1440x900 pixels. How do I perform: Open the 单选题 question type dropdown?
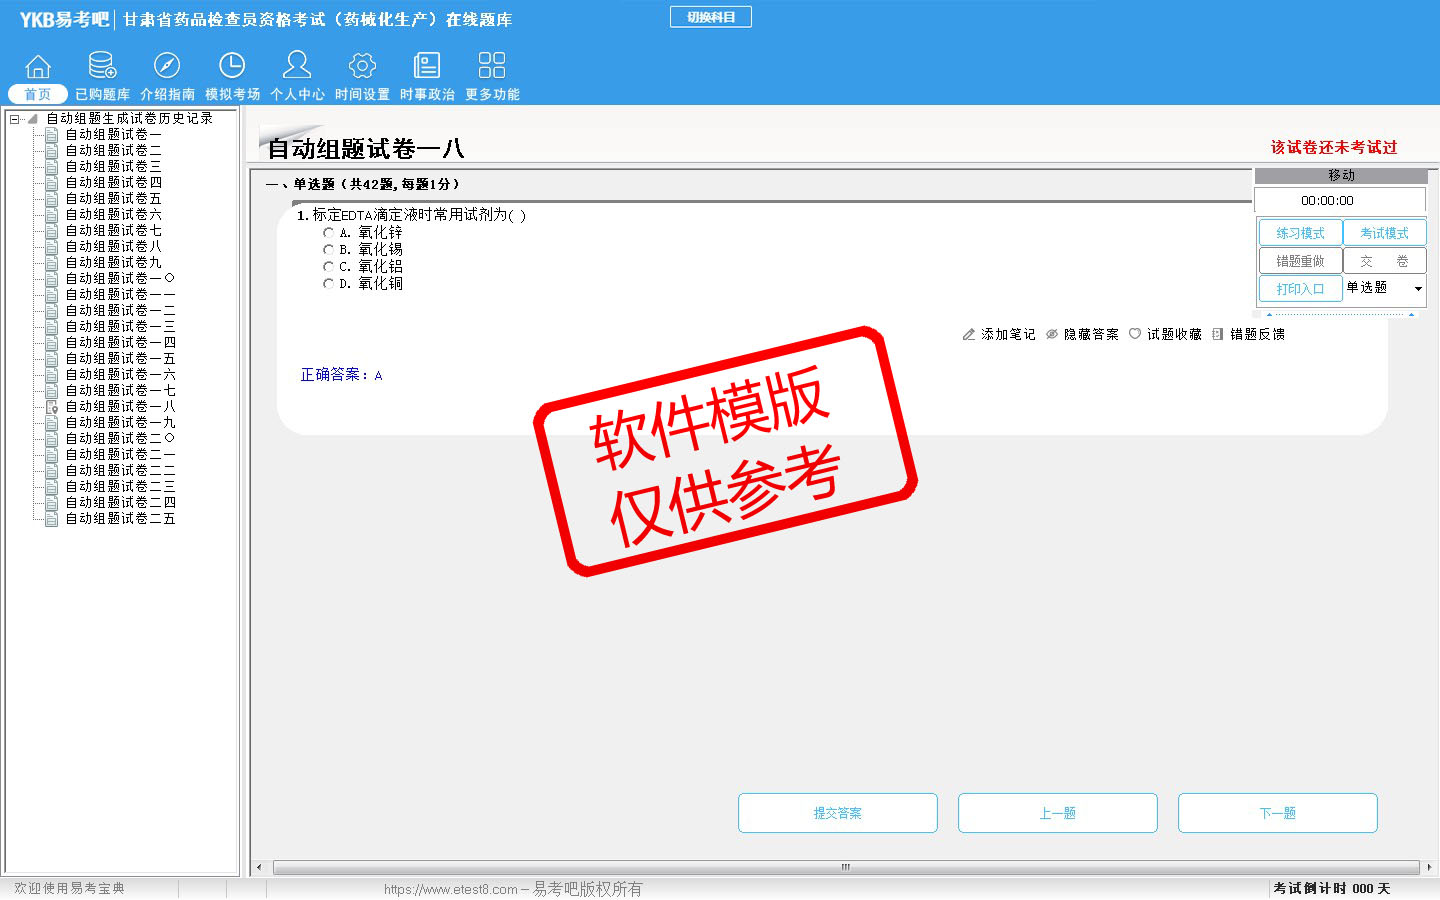pyautogui.click(x=1417, y=289)
